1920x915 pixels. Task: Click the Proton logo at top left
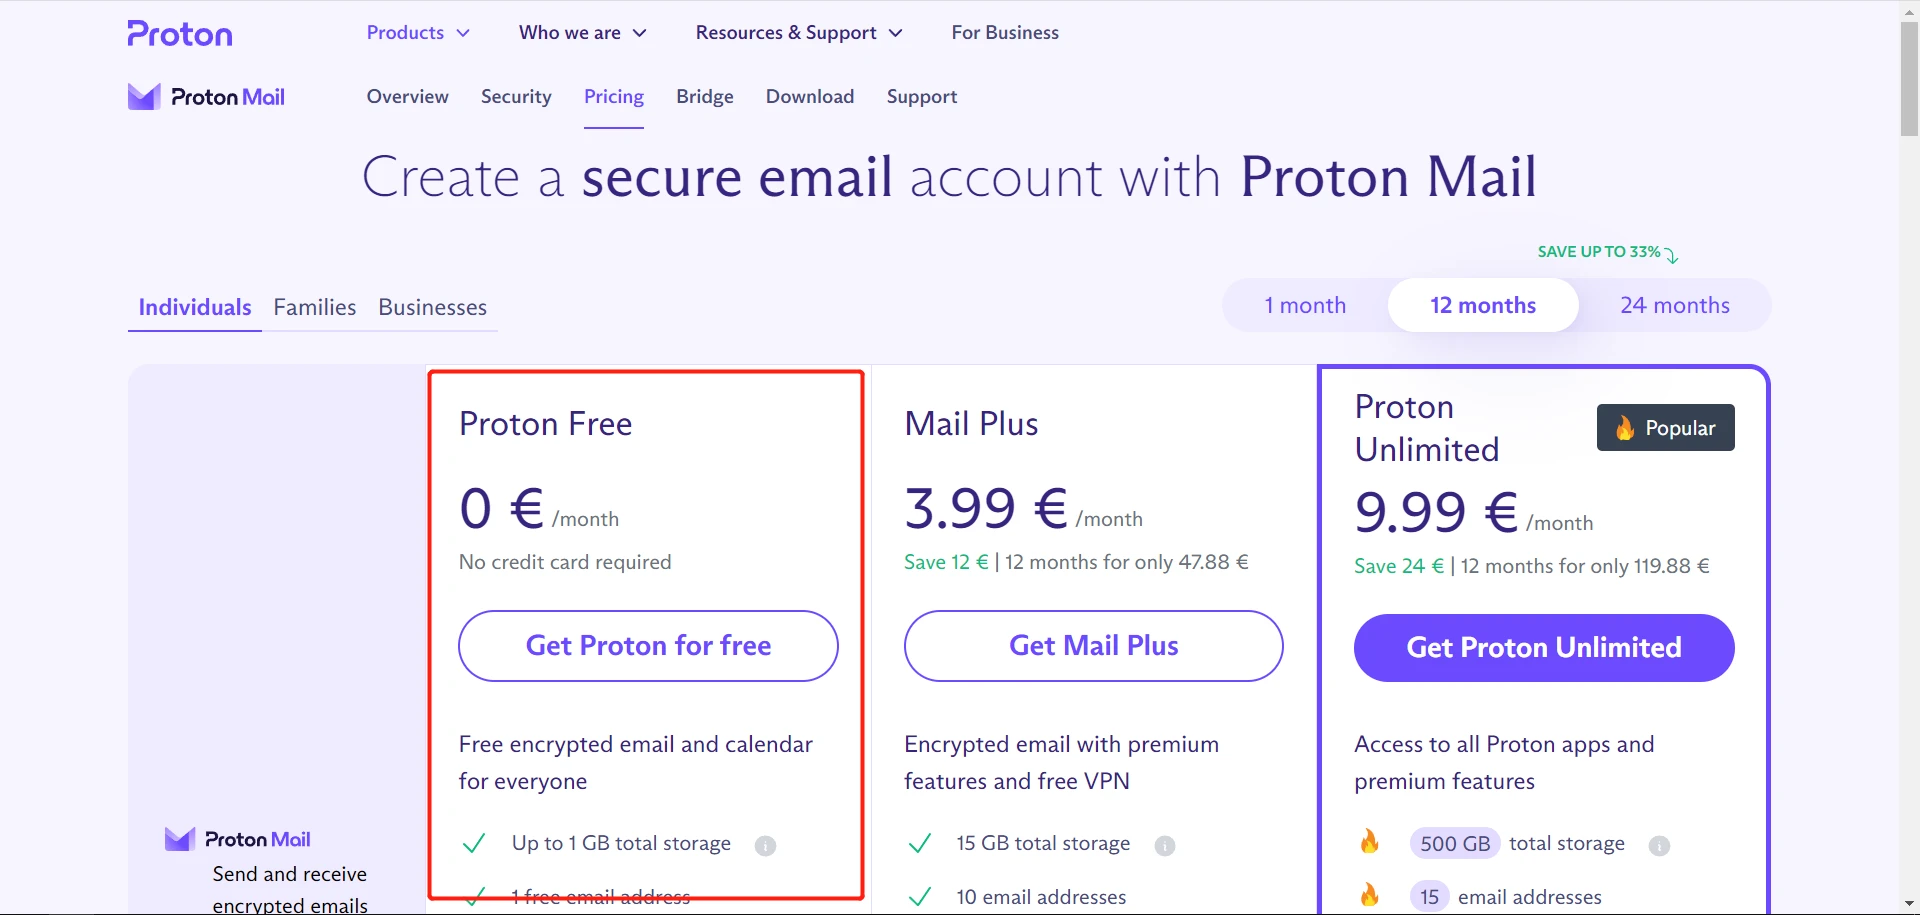click(180, 34)
